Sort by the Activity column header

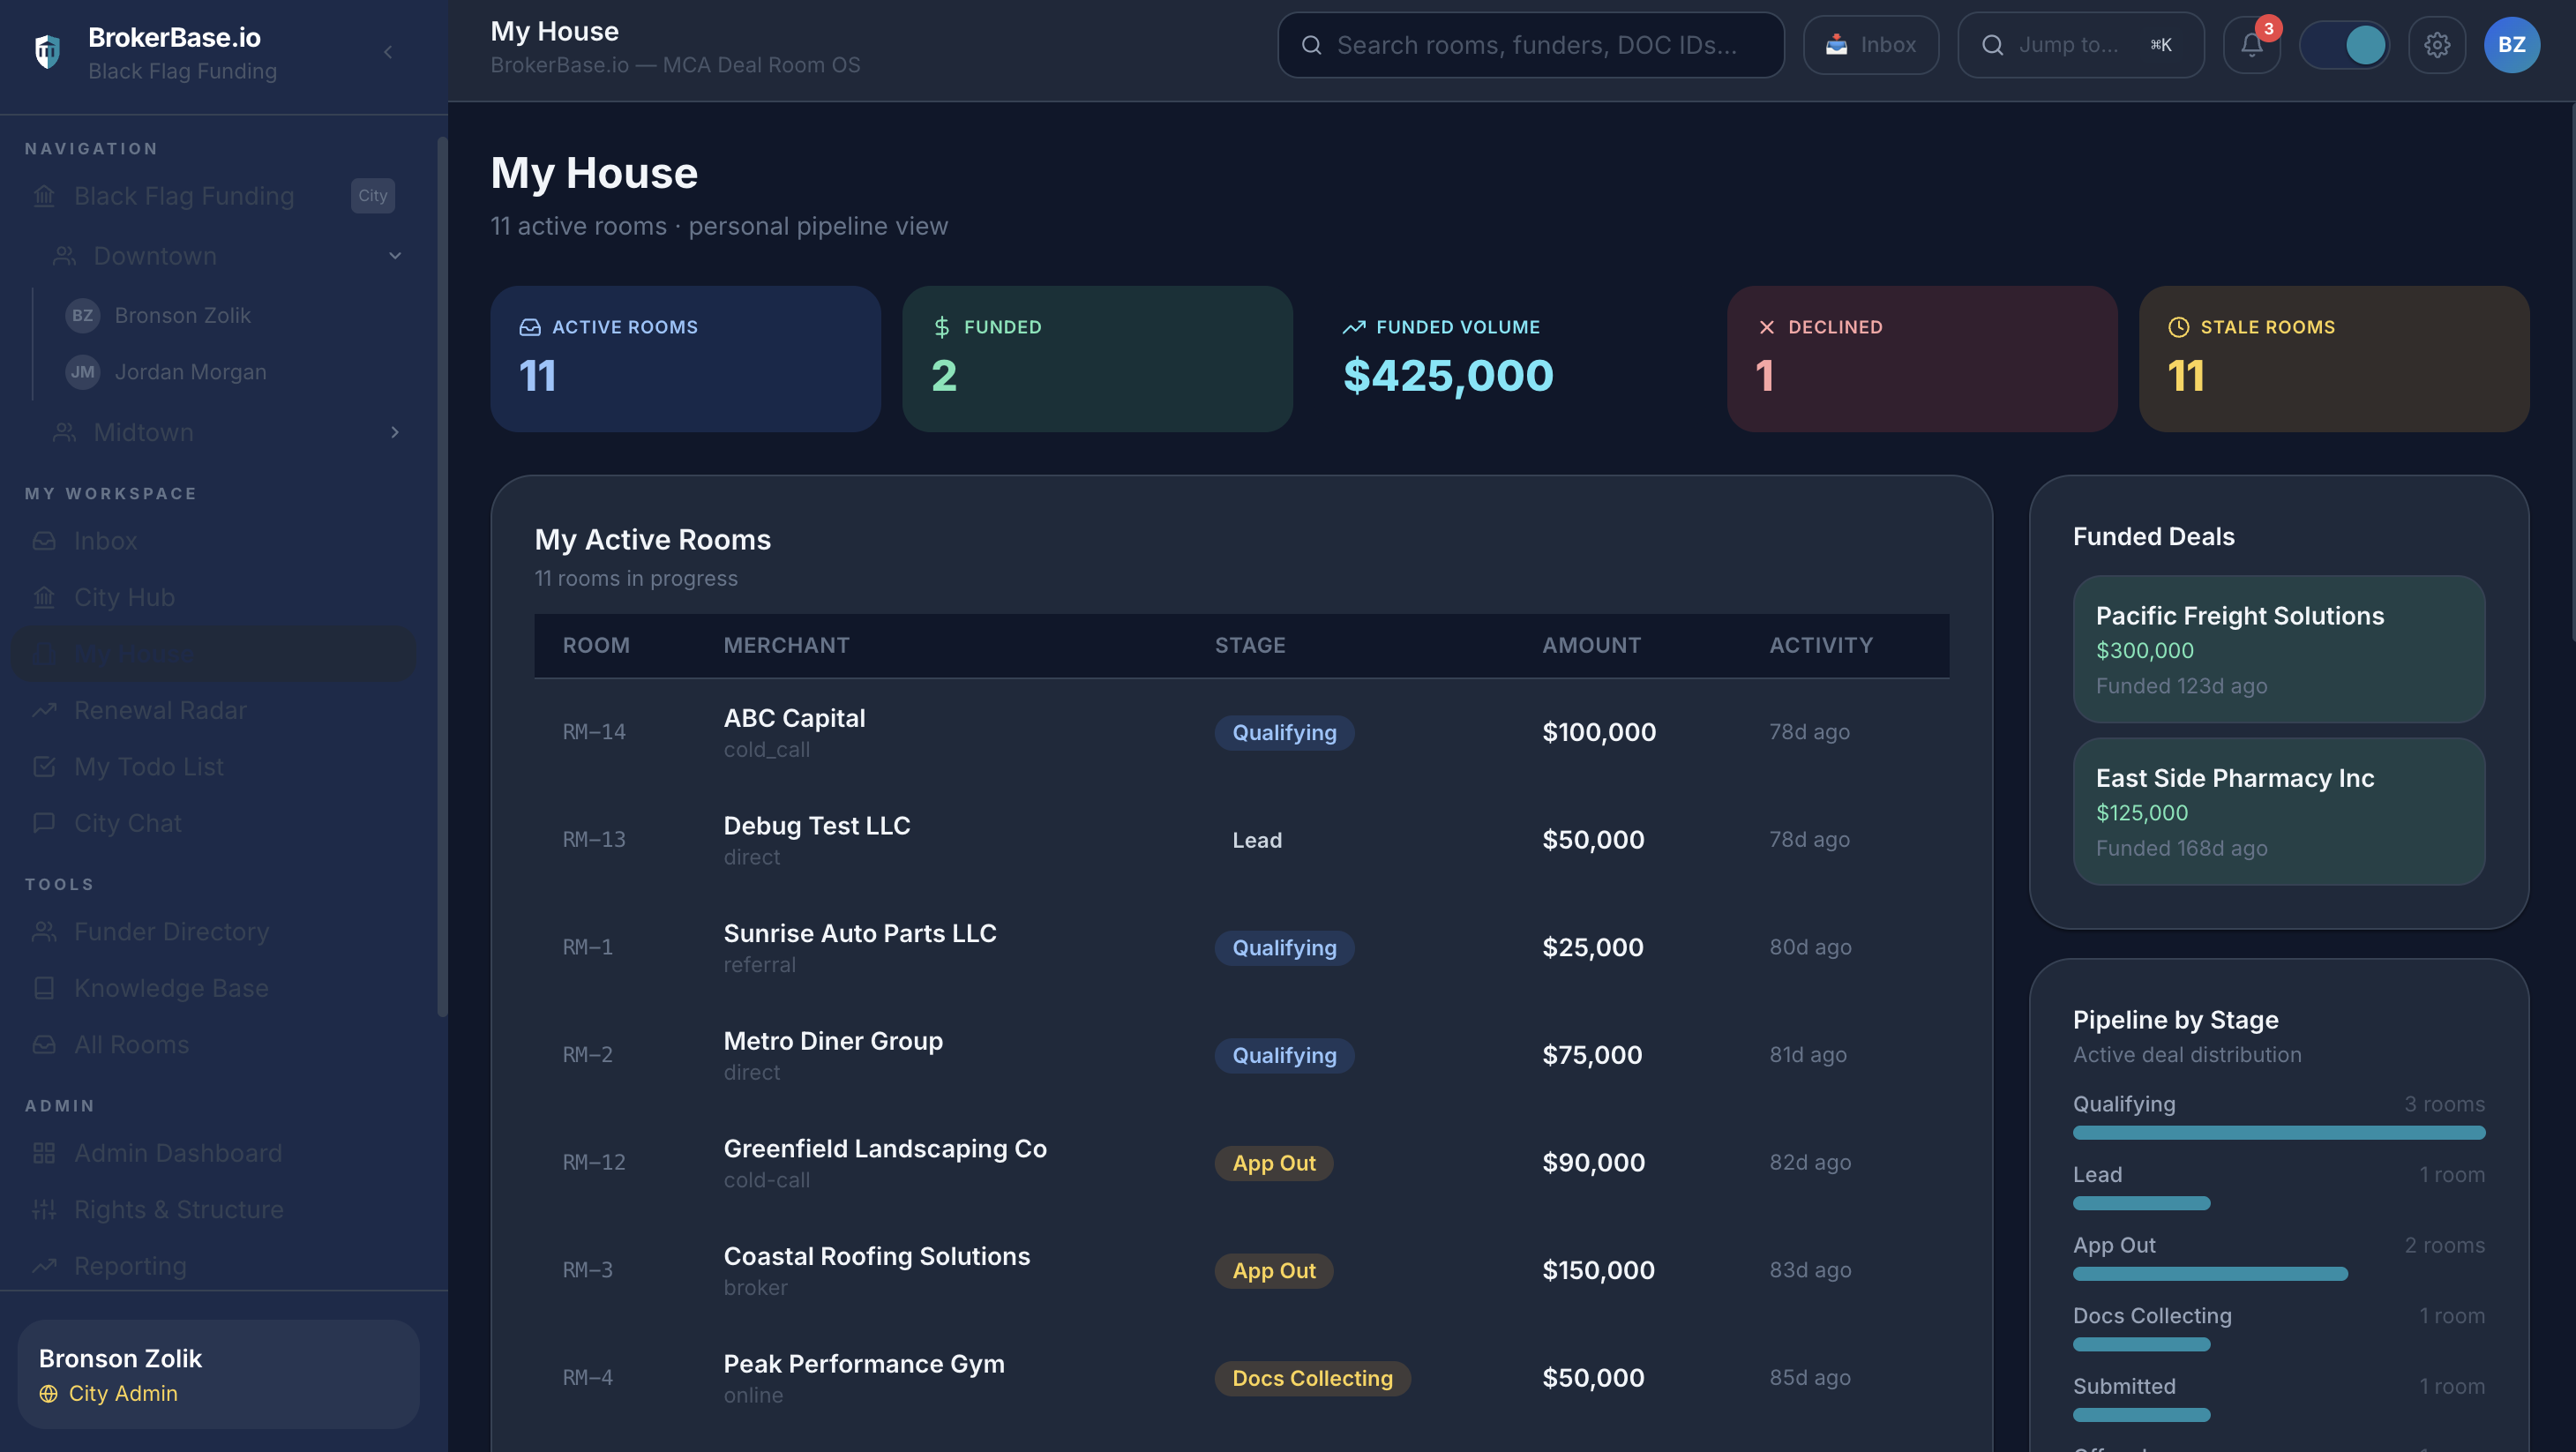[1821, 646]
